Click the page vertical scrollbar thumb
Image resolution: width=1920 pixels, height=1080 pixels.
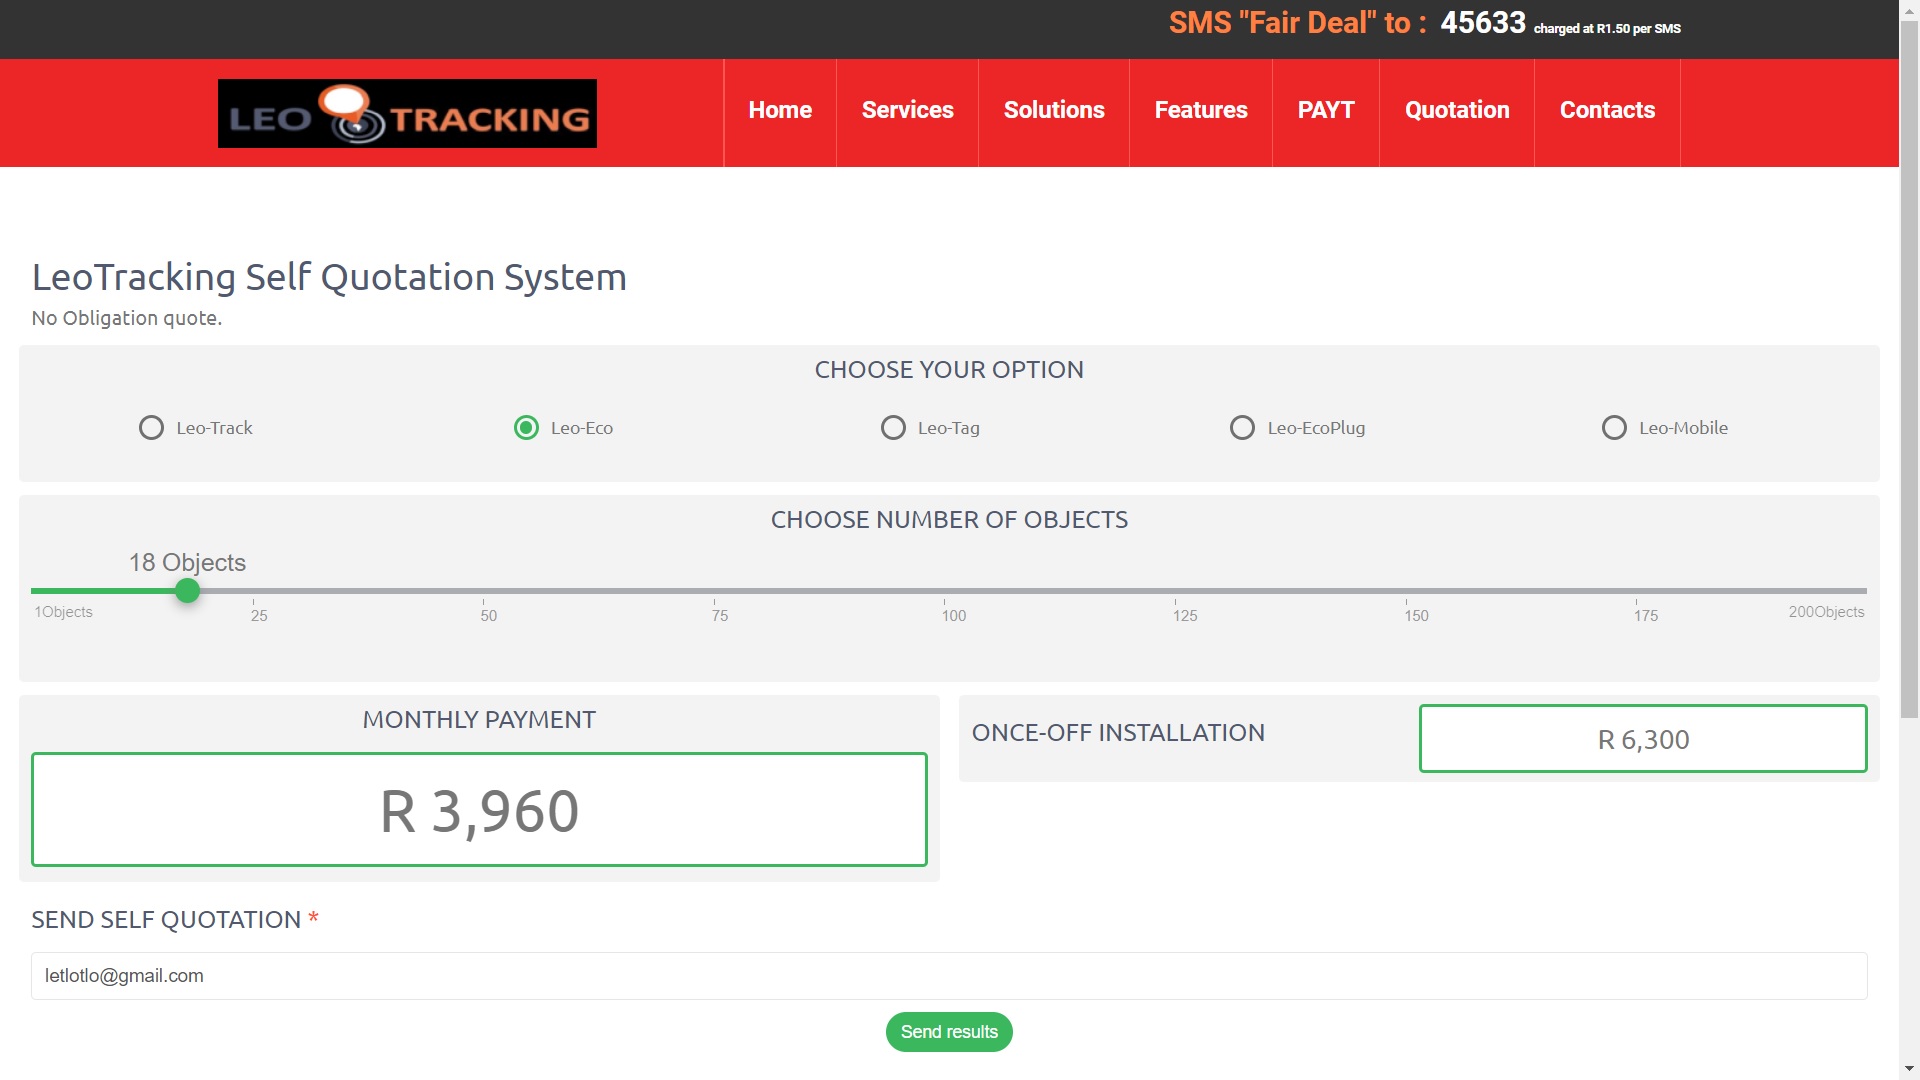(x=1909, y=370)
